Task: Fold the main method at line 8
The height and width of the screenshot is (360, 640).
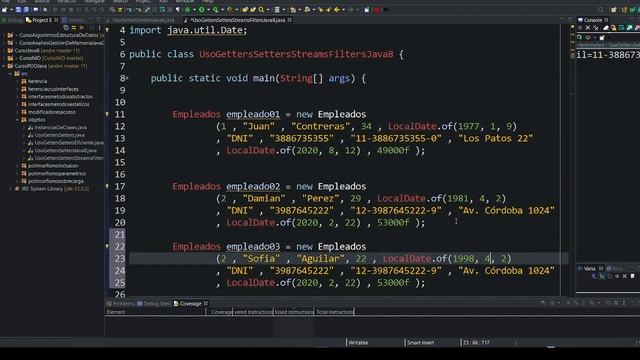Action: 127,78
